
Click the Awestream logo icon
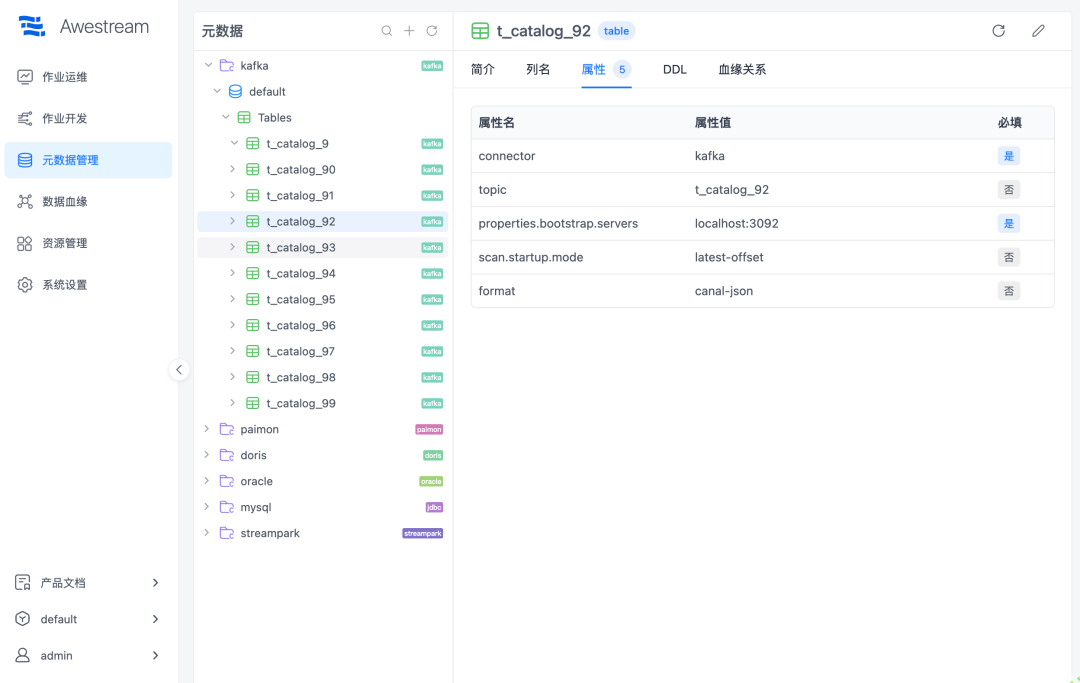click(x=32, y=26)
